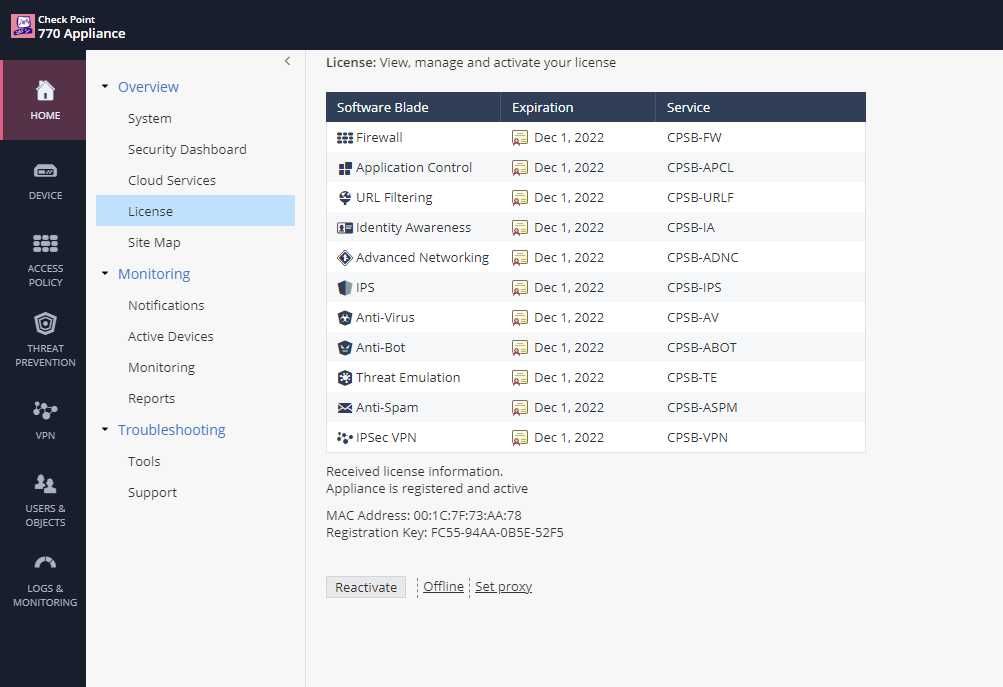Click the CPSB-ADNC service cell
This screenshot has height=687, width=1003.
[702, 258]
